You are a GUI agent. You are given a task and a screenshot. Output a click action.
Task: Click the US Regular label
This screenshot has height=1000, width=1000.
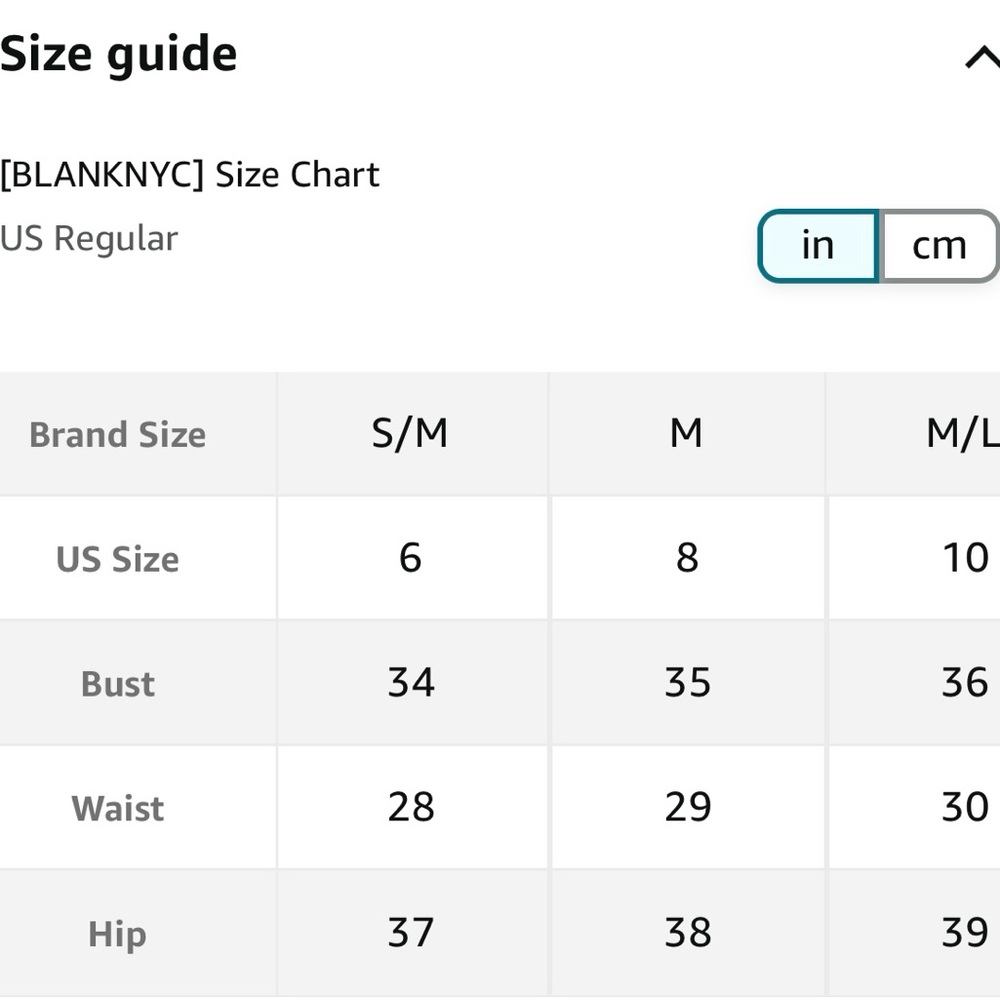(89, 239)
